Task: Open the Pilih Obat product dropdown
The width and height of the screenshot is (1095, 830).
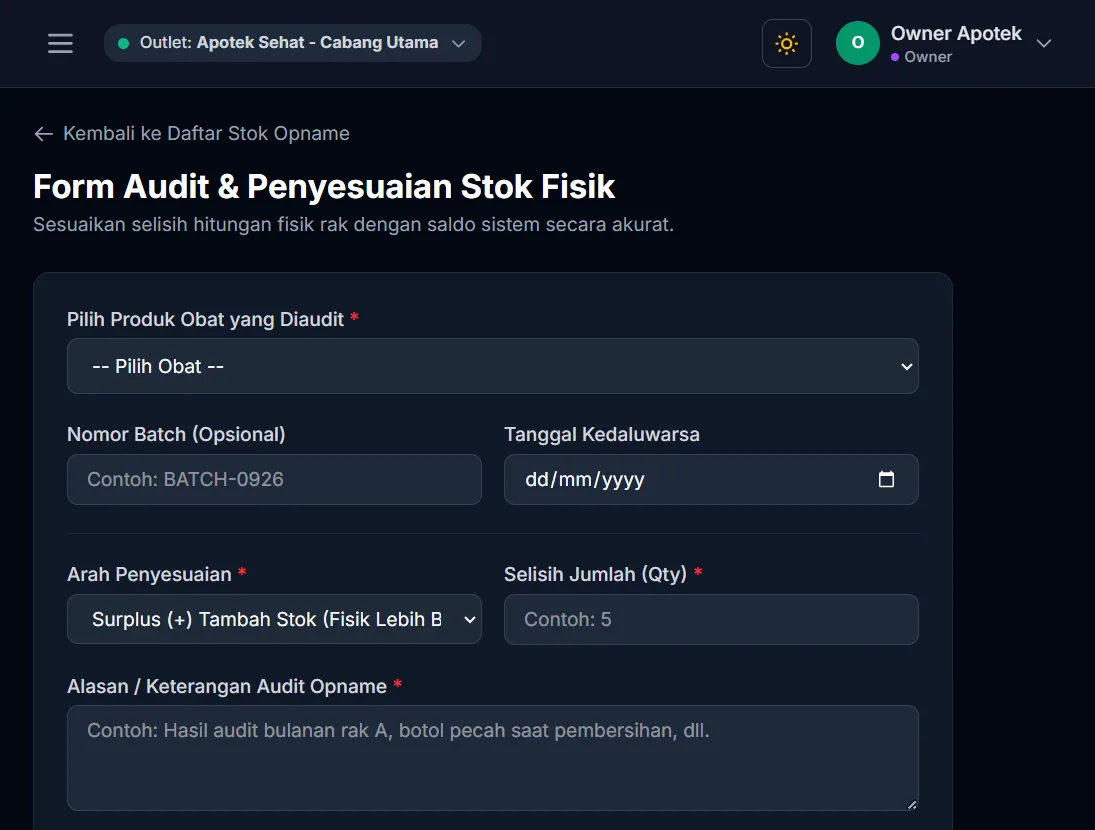Action: click(492, 366)
